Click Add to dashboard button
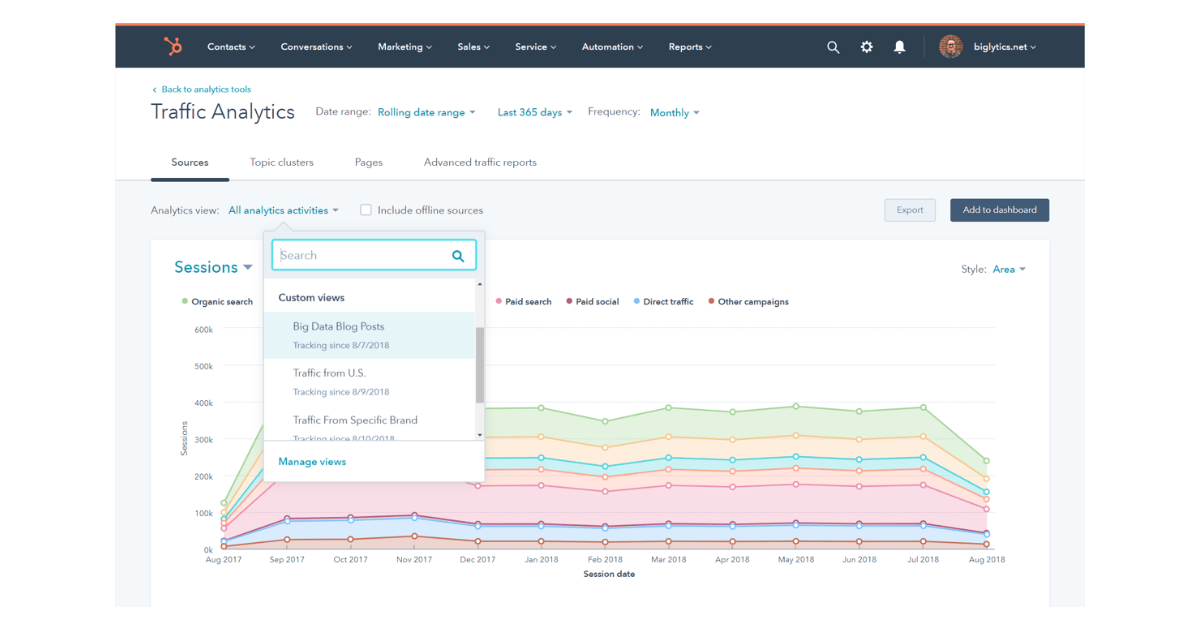This screenshot has height=630, width=1200. (999, 210)
